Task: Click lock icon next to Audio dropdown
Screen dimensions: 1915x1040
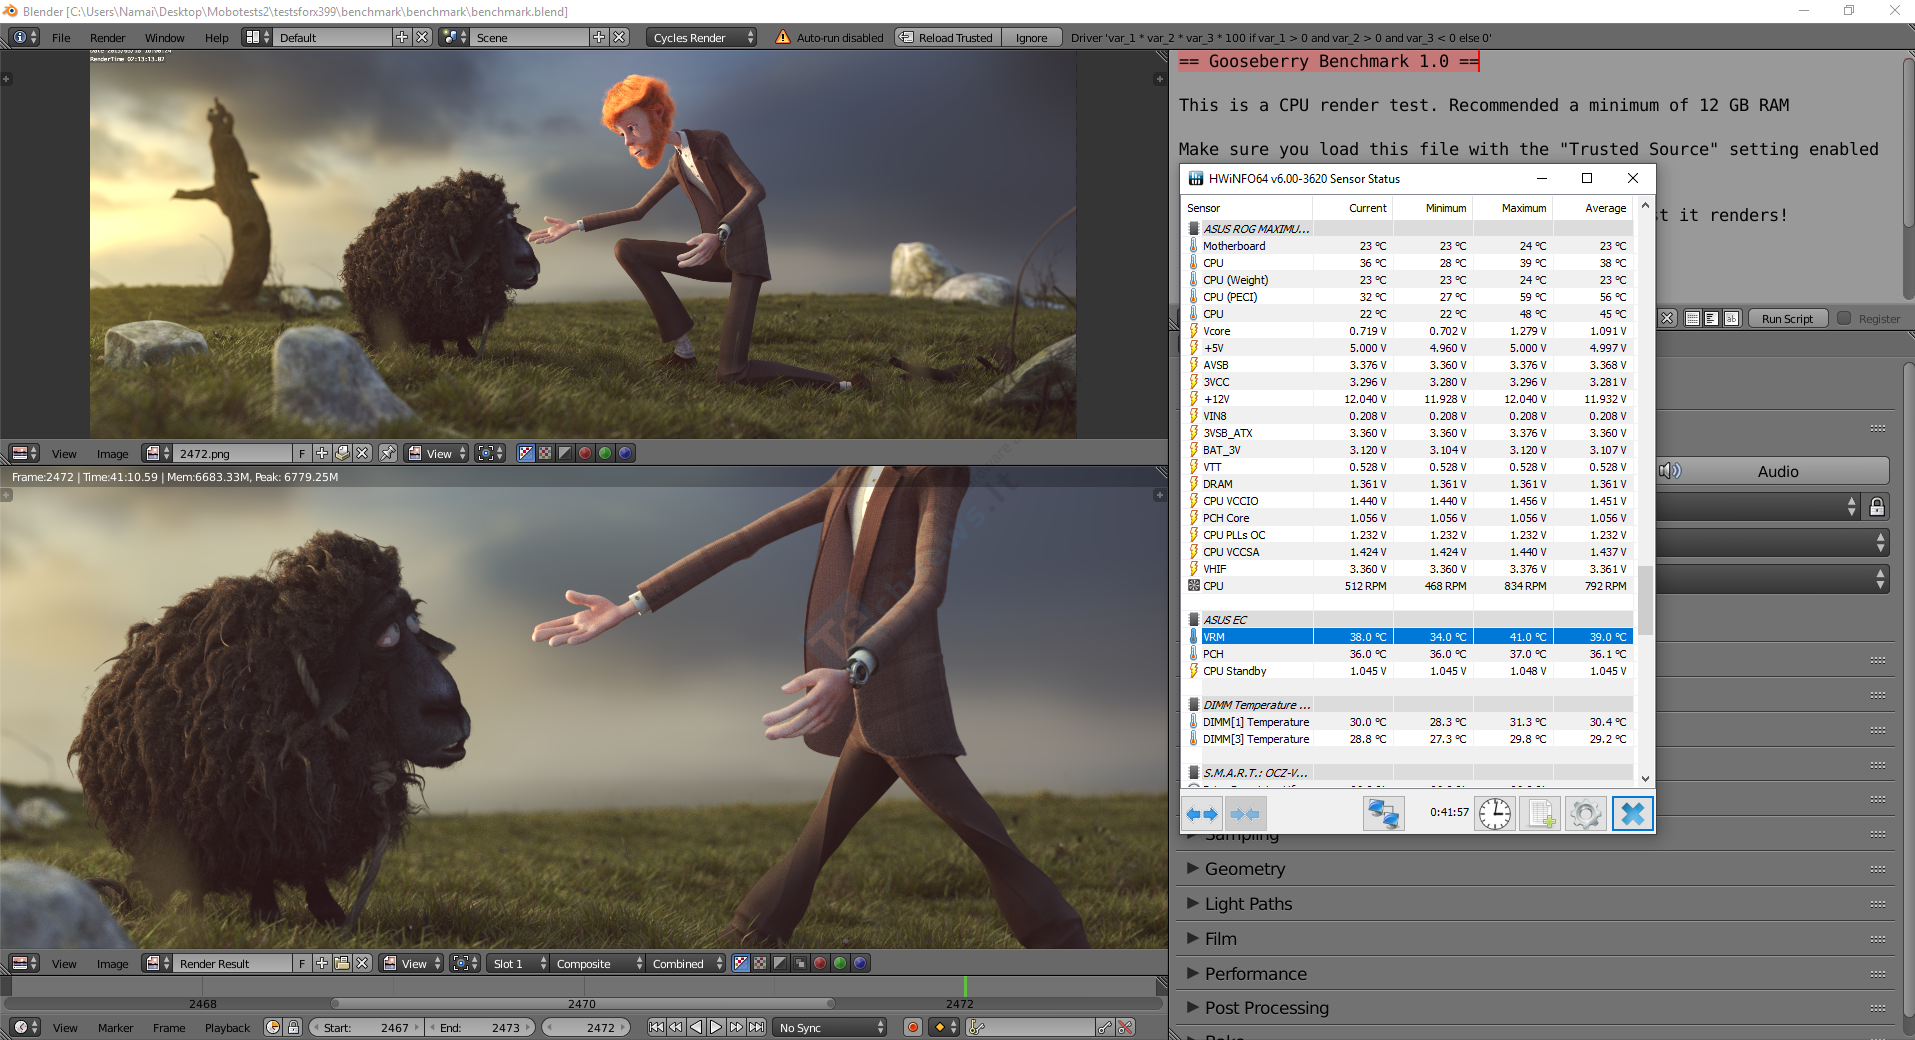Action: coord(1877,506)
